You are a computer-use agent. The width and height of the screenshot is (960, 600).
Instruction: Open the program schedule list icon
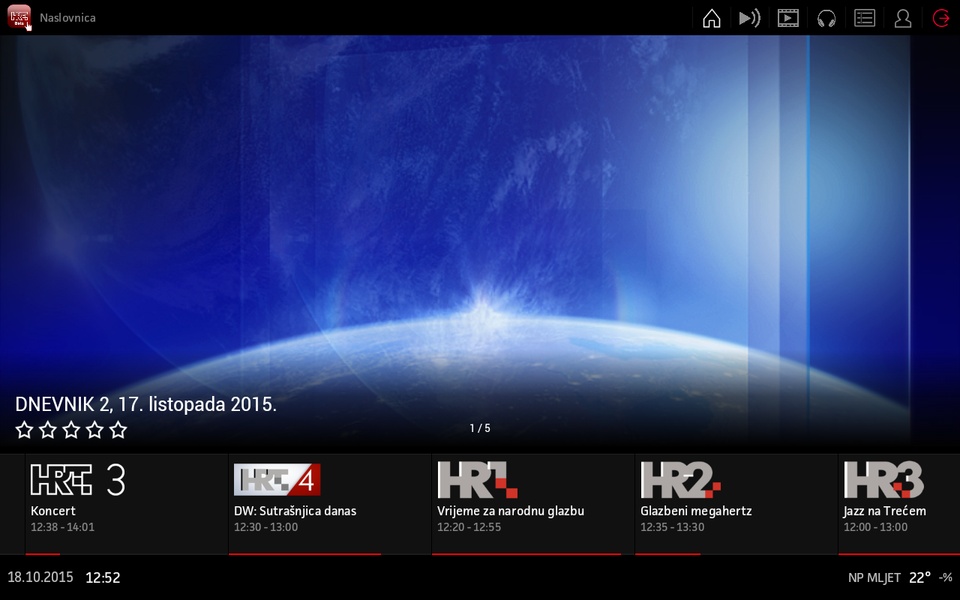(x=864, y=18)
